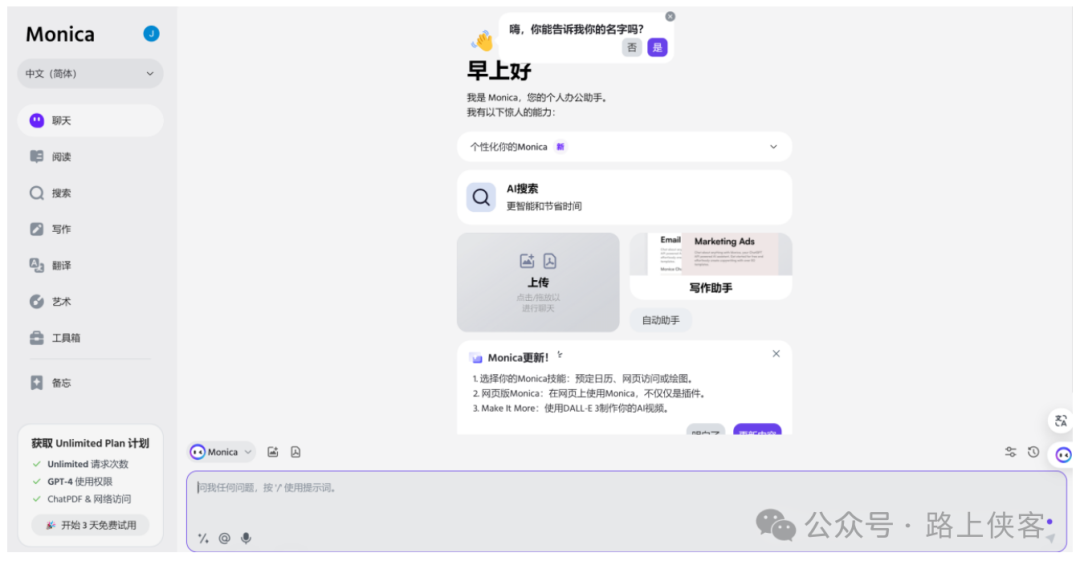The image size is (1080, 569).
Task: Click the Monica logo title
Action: [x=60, y=34]
